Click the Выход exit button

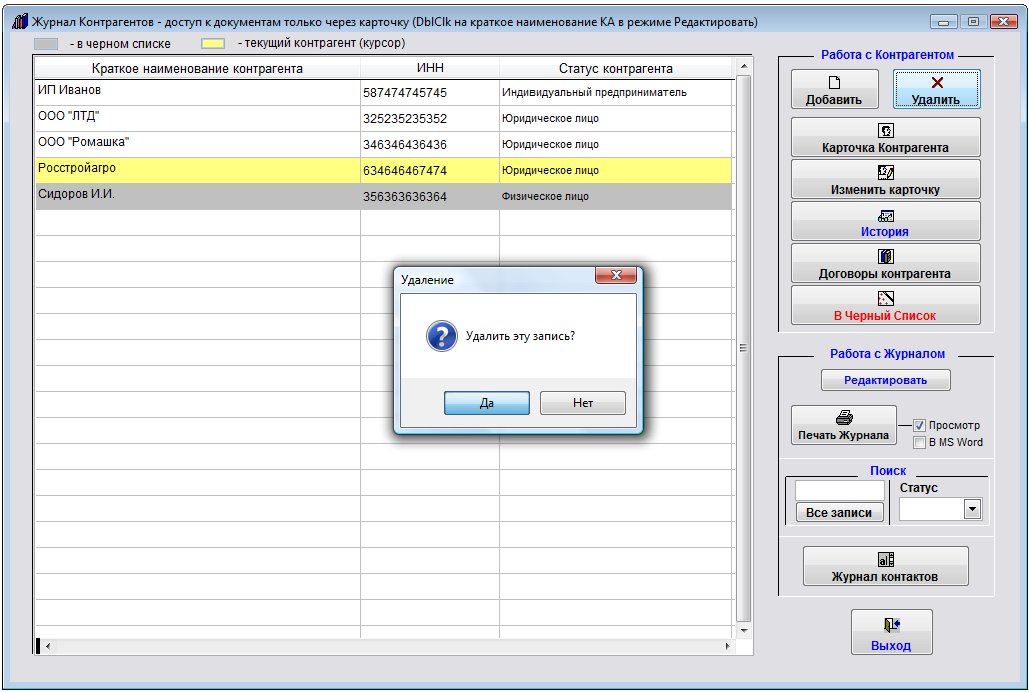click(x=891, y=633)
